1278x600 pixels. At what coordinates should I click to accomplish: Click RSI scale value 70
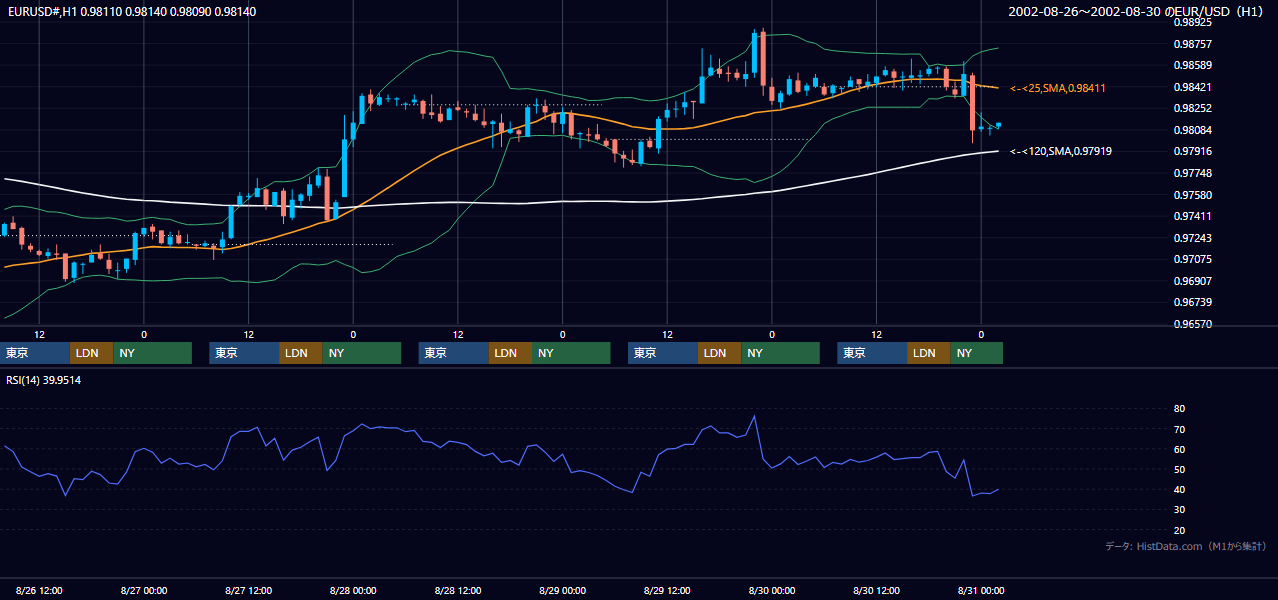(x=1179, y=429)
